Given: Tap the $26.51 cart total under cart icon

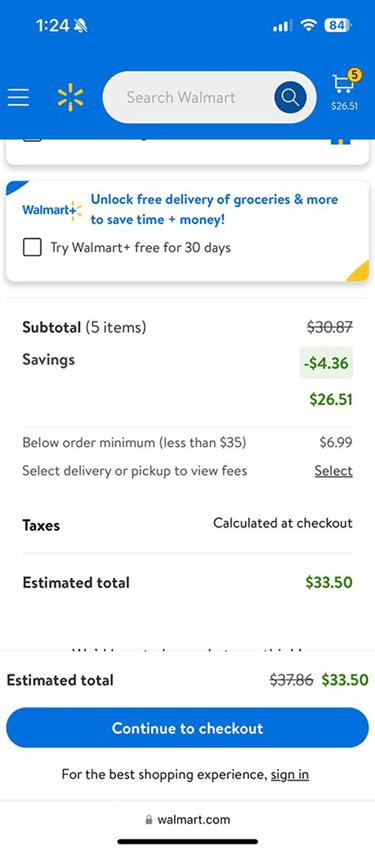Looking at the screenshot, I should point(345,106).
